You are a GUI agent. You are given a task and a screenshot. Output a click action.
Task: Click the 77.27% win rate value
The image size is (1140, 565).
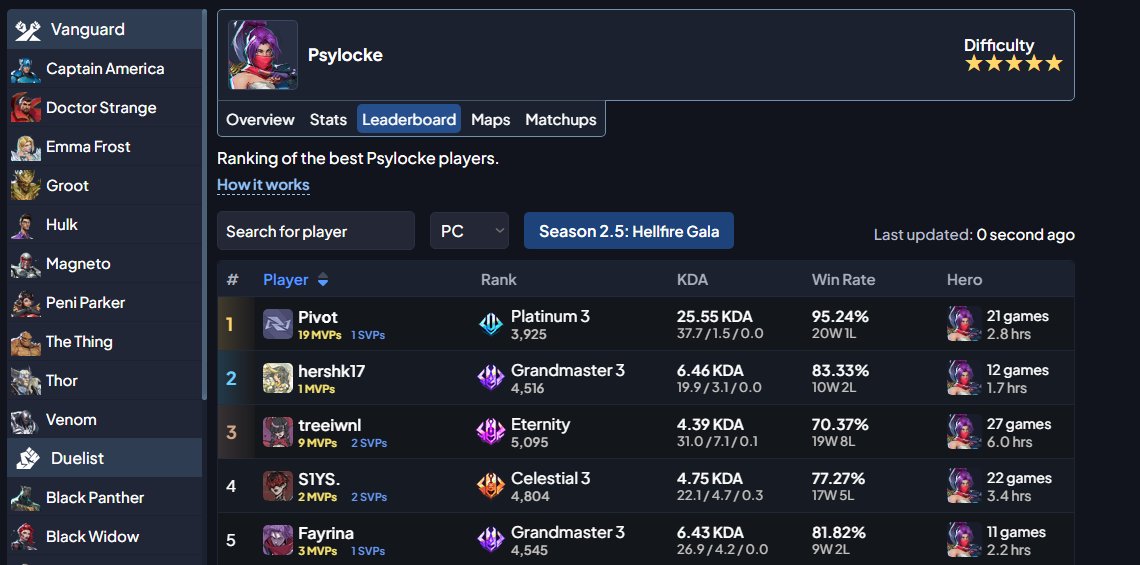[x=838, y=478]
